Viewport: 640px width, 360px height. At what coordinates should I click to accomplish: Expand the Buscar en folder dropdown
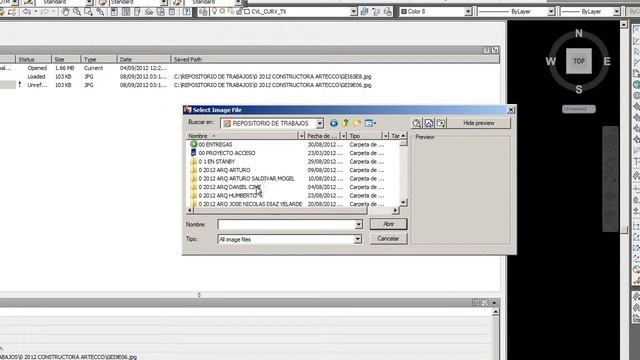pos(320,123)
